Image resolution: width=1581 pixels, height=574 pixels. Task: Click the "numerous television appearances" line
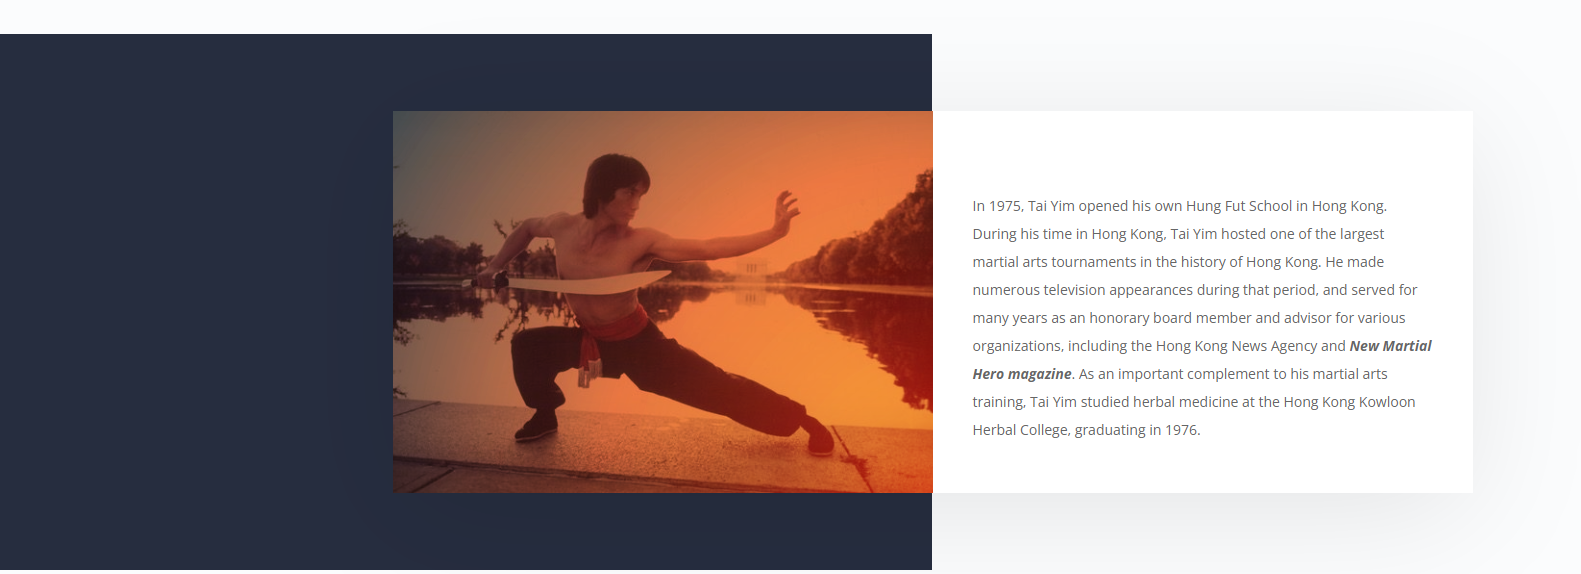click(x=1195, y=290)
